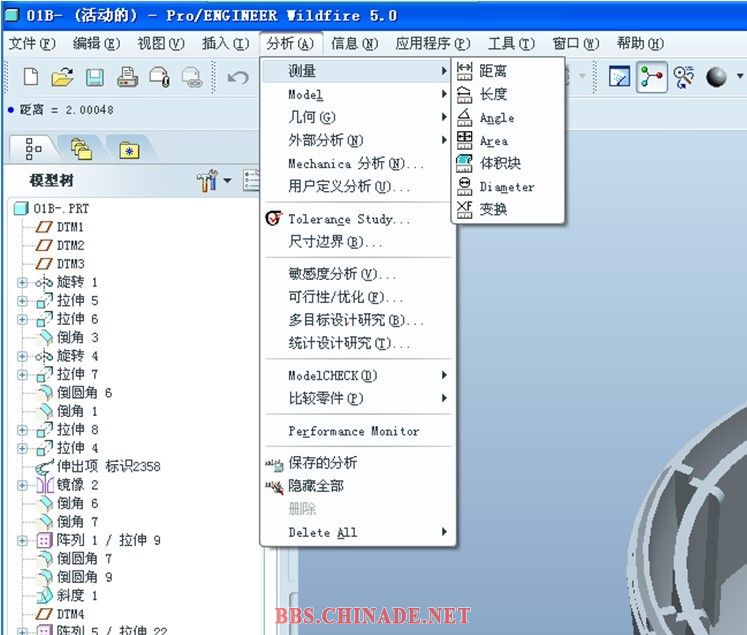Click the shaded sphere display icon

pyautogui.click(x=716, y=77)
